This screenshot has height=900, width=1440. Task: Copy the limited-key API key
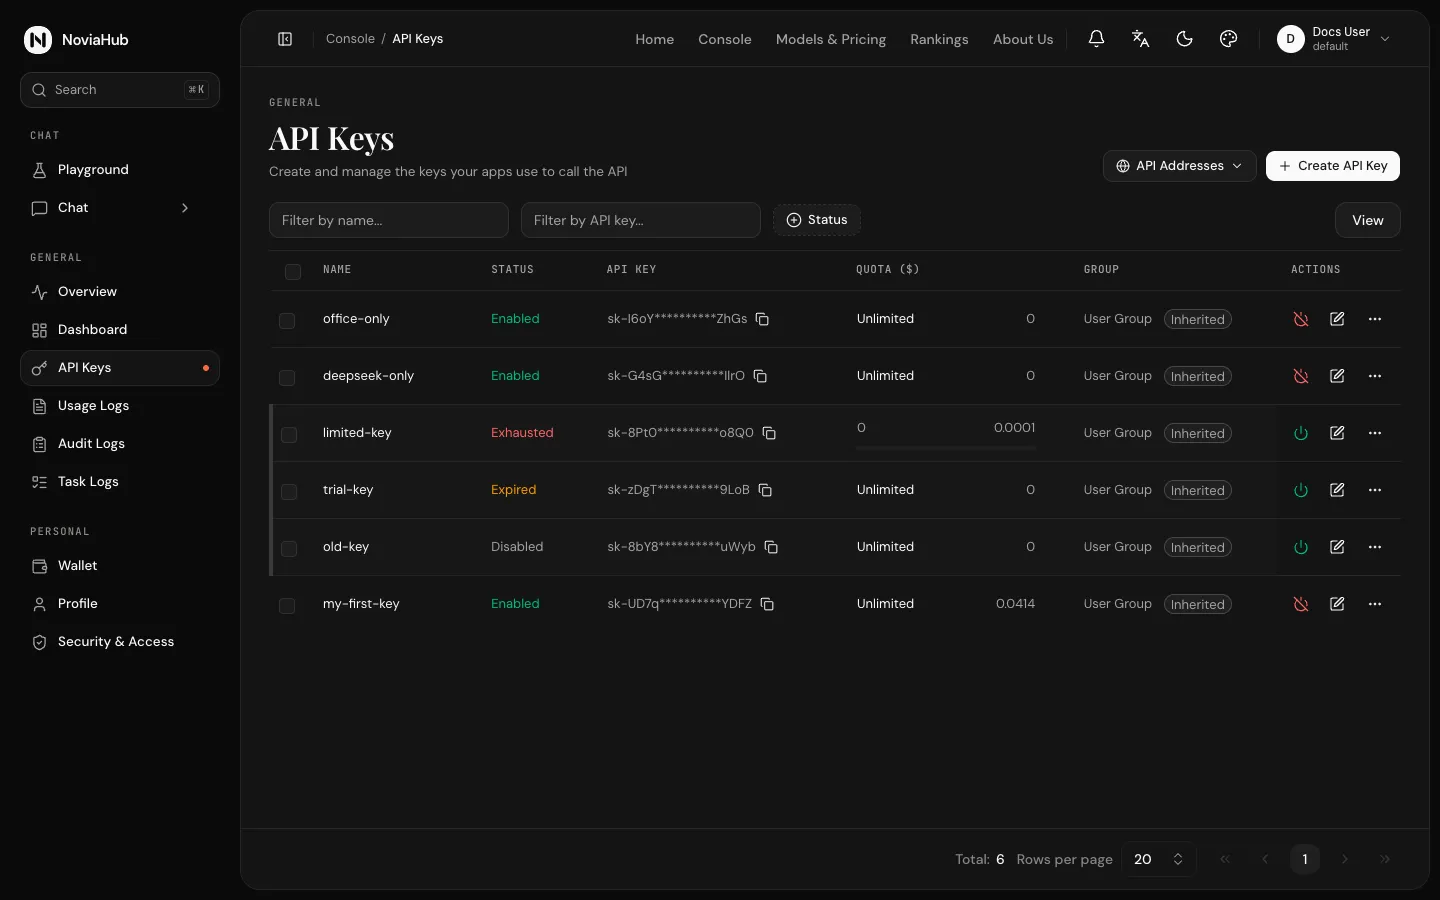[769, 433]
